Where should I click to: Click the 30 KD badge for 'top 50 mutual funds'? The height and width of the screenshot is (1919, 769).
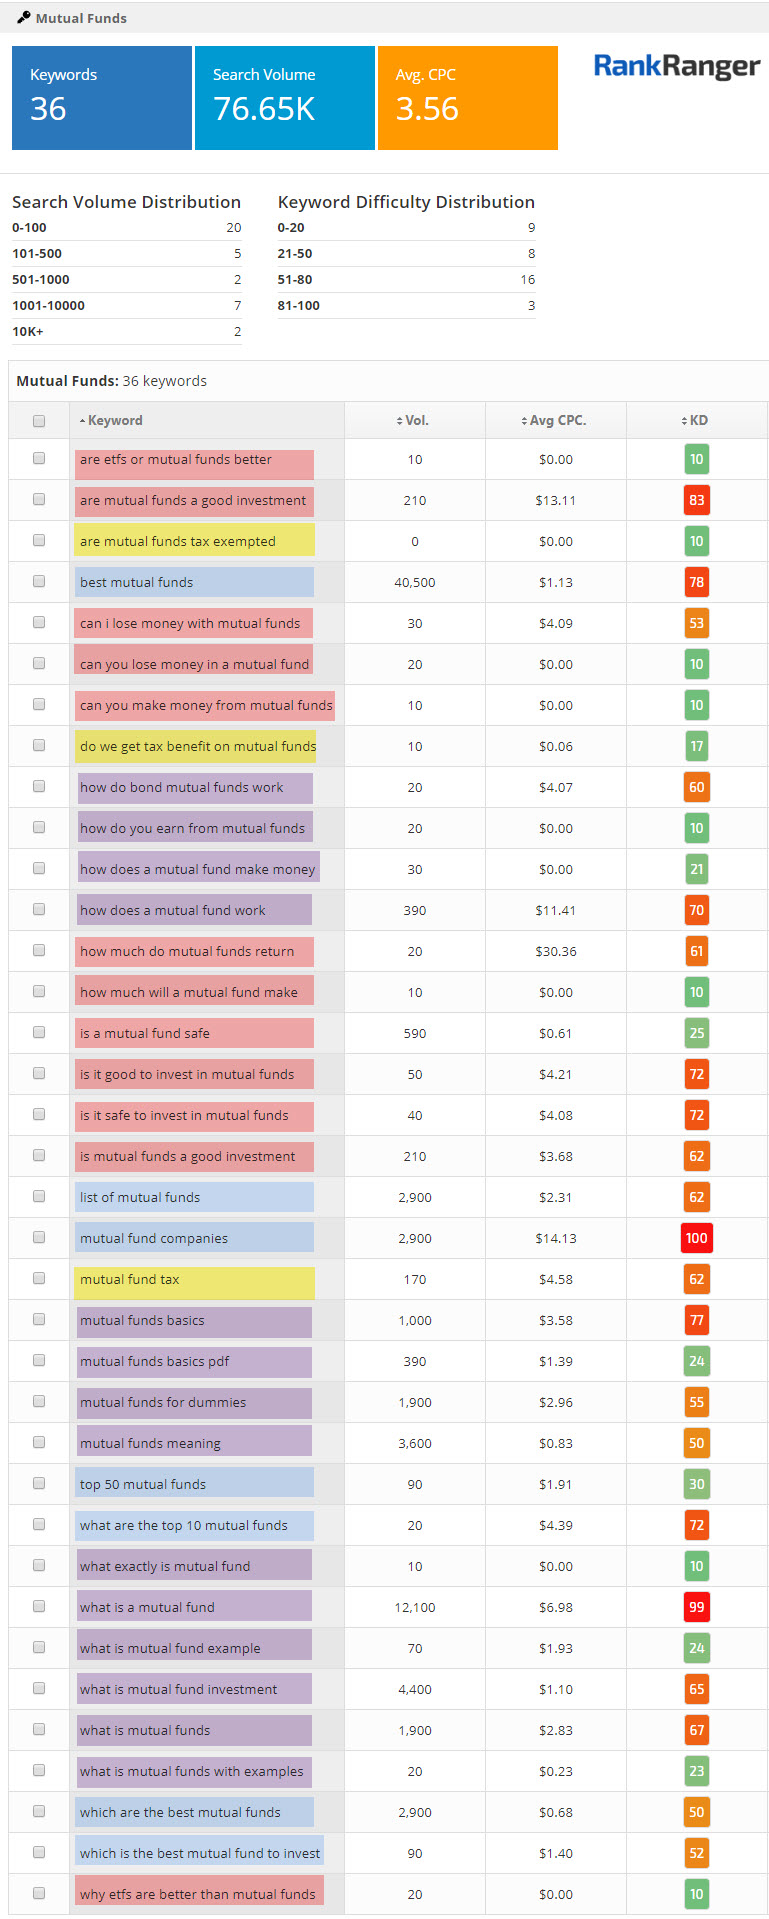tap(696, 1484)
